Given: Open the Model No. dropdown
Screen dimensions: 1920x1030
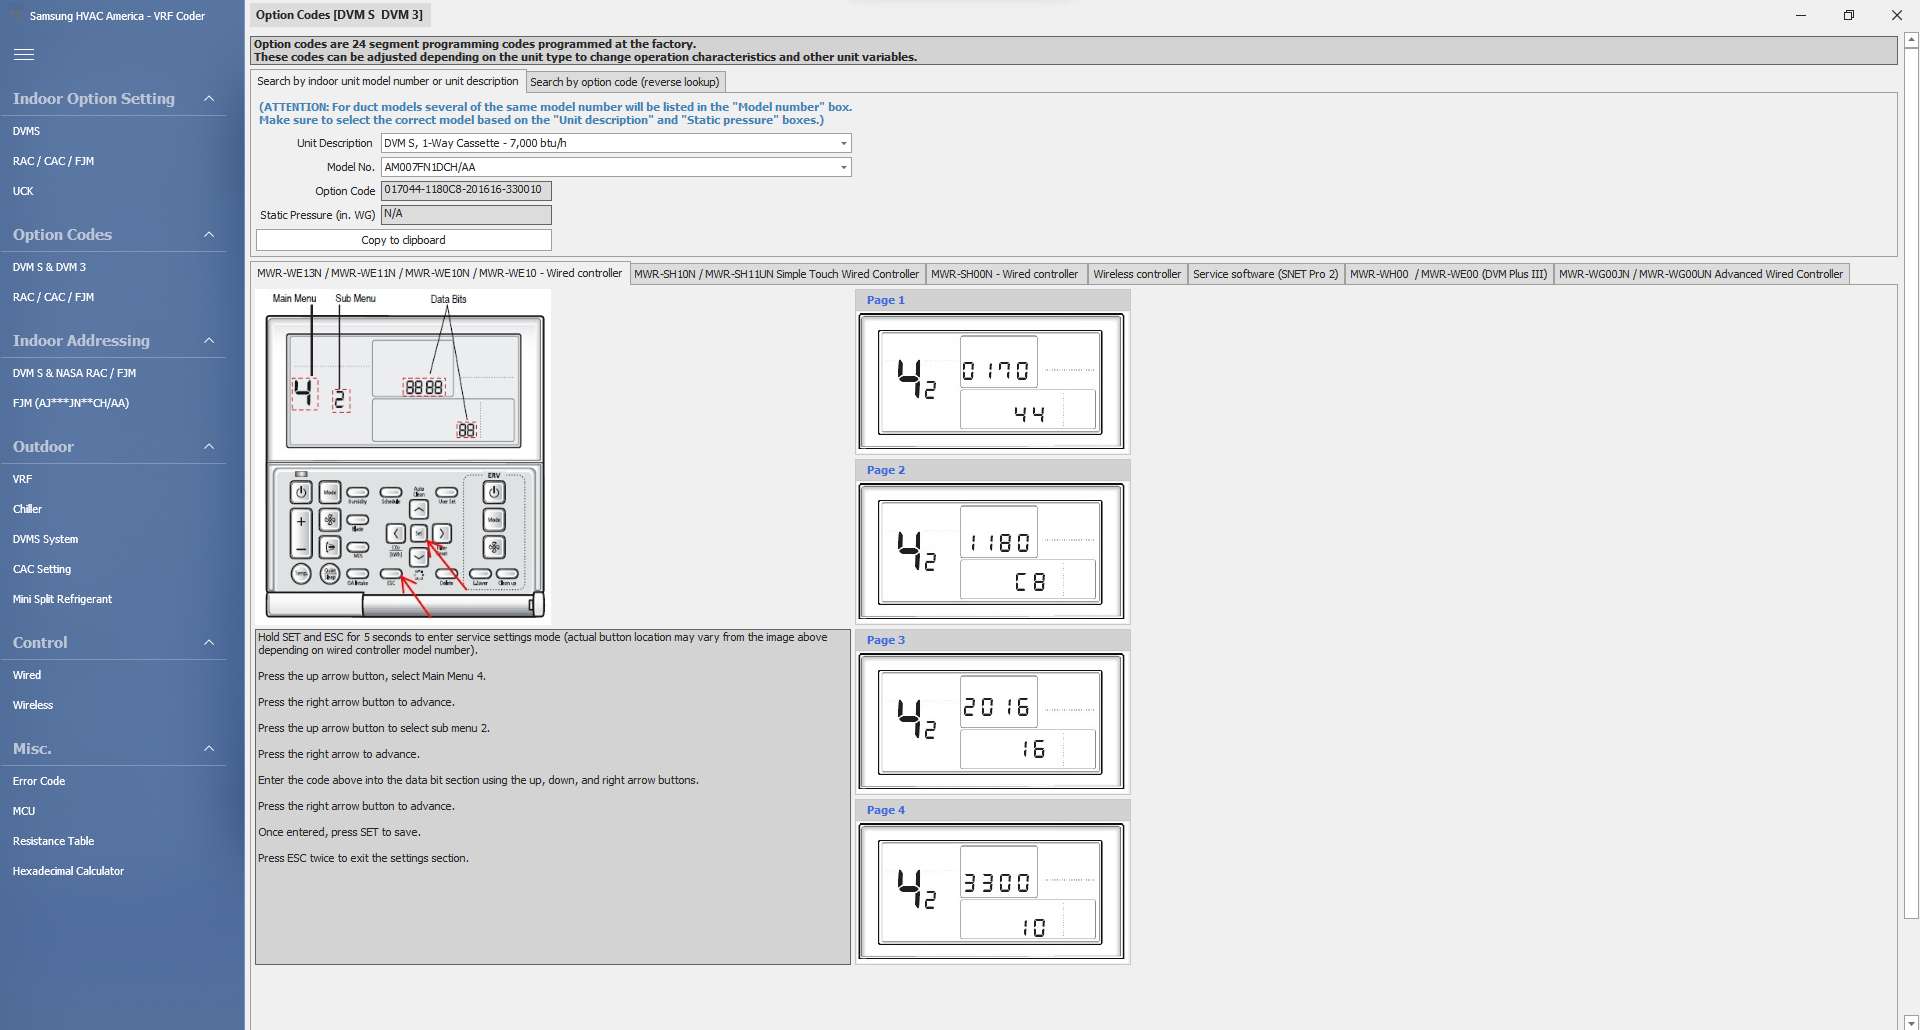Looking at the screenshot, I should (x=843, y=167).
